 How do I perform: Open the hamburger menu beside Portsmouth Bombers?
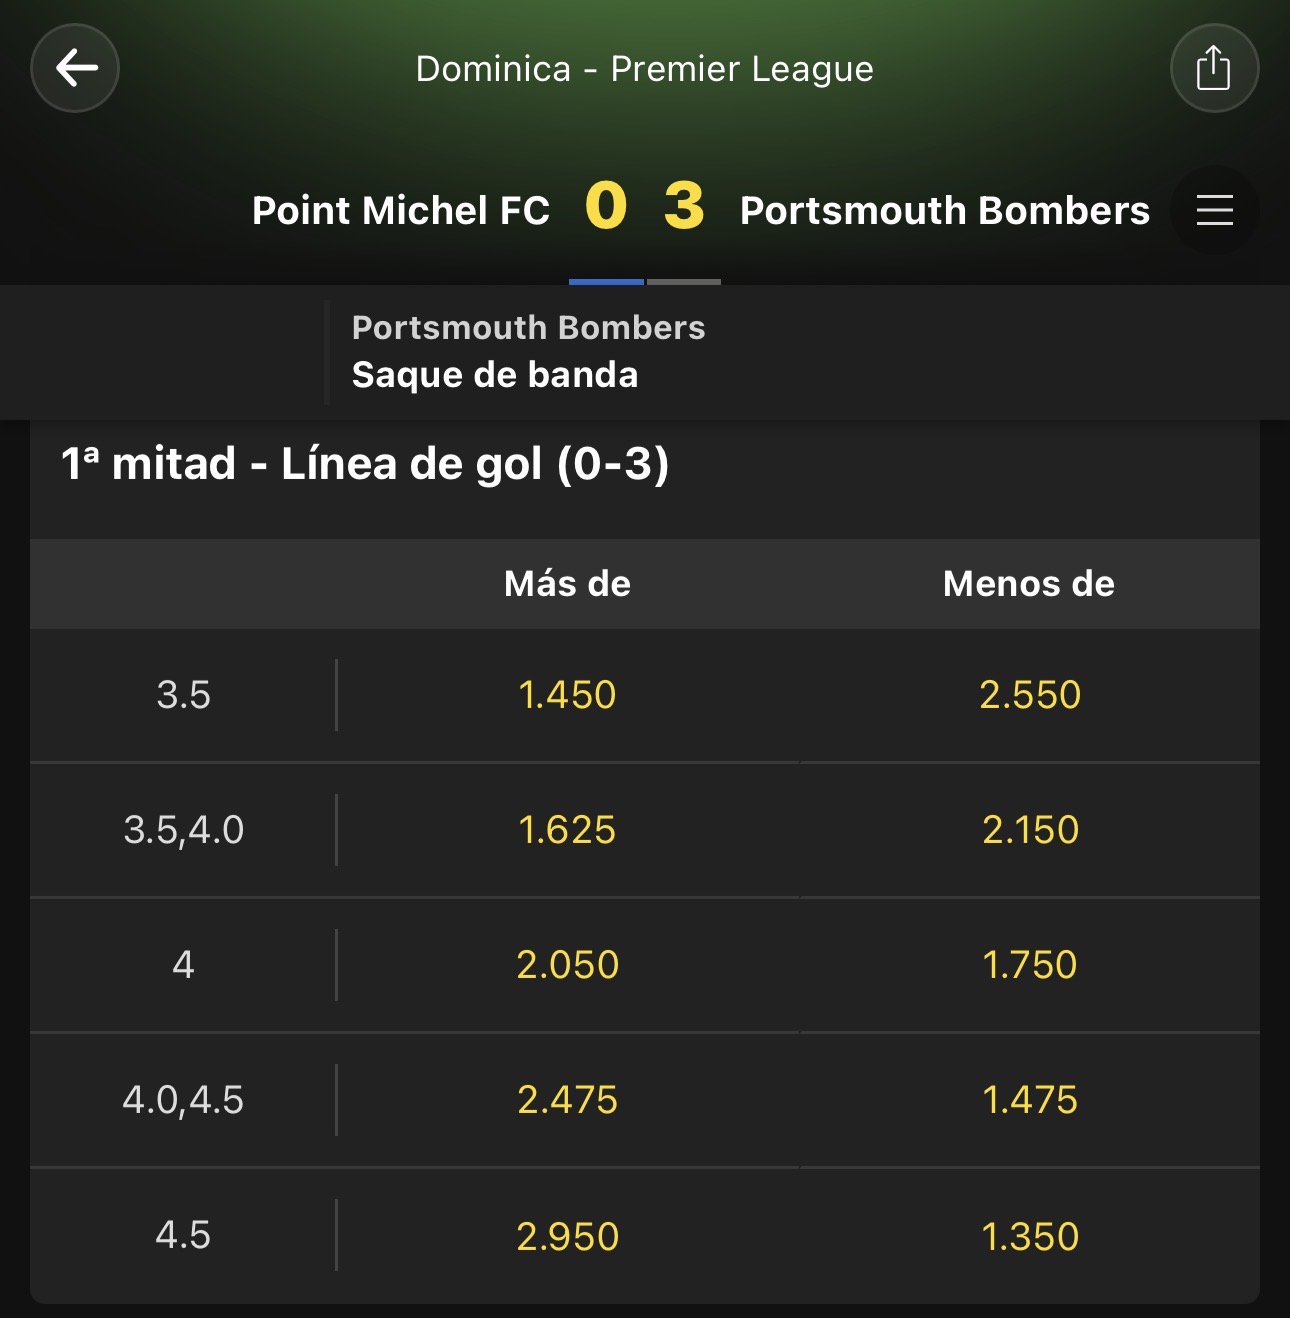(1215, 210)
